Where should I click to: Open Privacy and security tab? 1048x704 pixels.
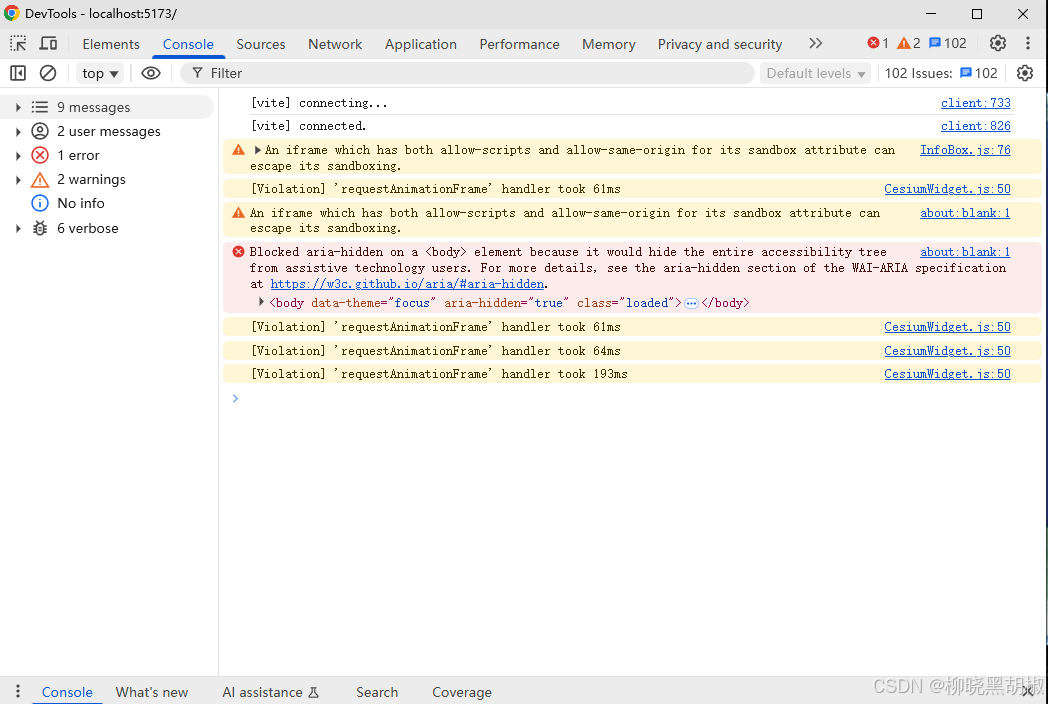tap(720, 44)
